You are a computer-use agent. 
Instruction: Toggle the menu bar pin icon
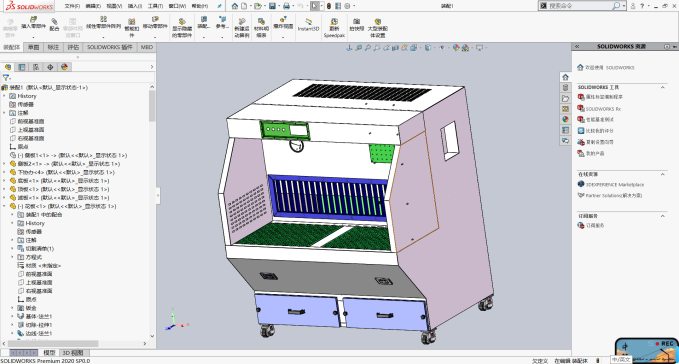[219, 6]
